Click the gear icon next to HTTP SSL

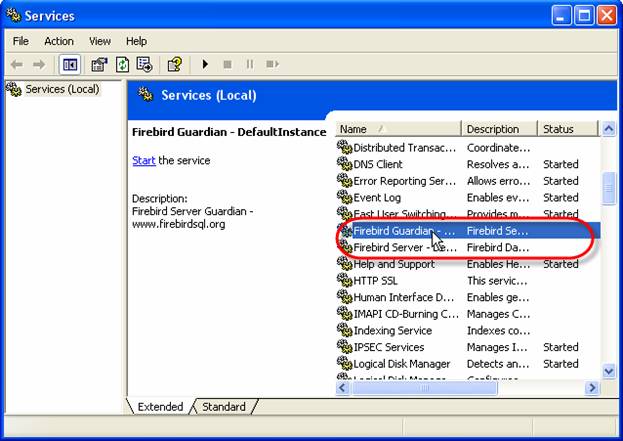coord(345,281)
